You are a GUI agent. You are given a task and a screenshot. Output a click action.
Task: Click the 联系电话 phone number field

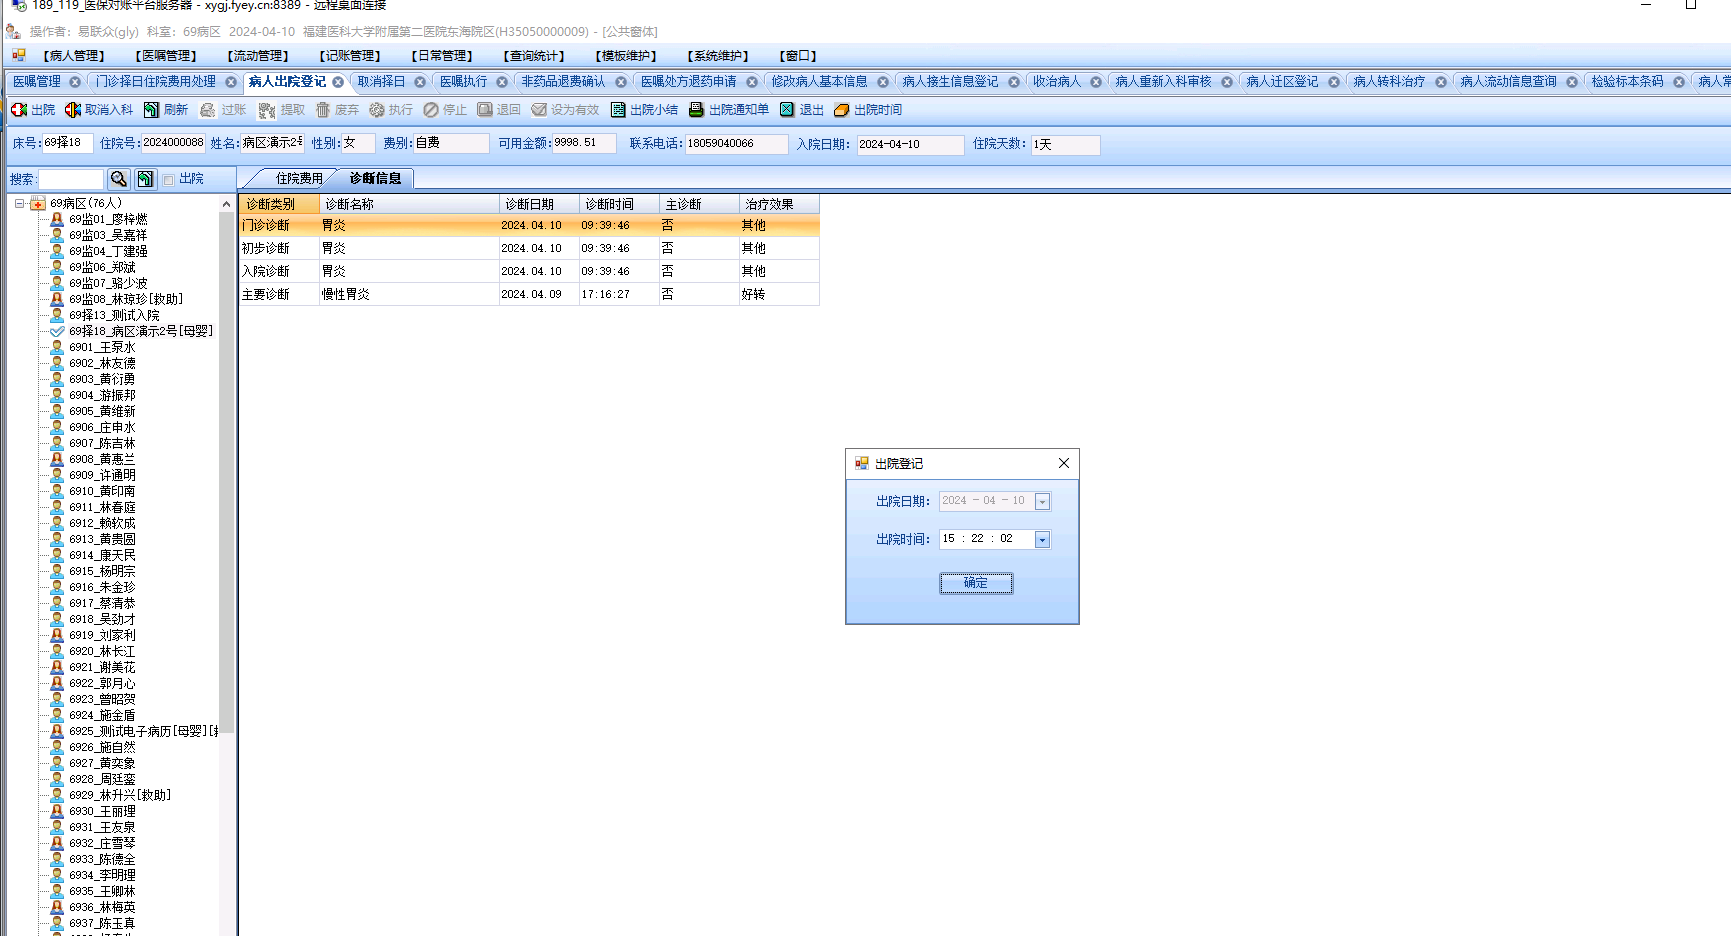pyautogui.click(x=736, y=144)
